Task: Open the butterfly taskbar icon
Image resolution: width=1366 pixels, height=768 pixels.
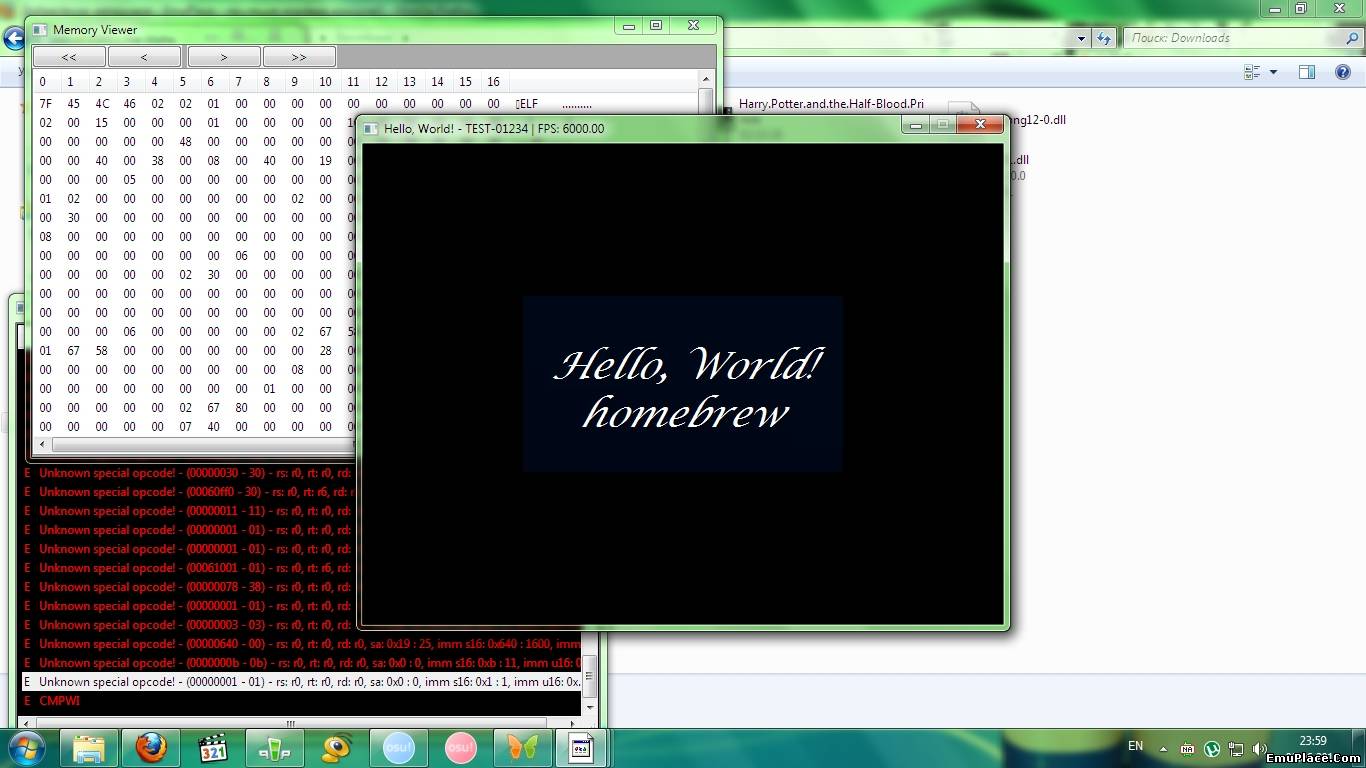Action: [x=523, y=748]
